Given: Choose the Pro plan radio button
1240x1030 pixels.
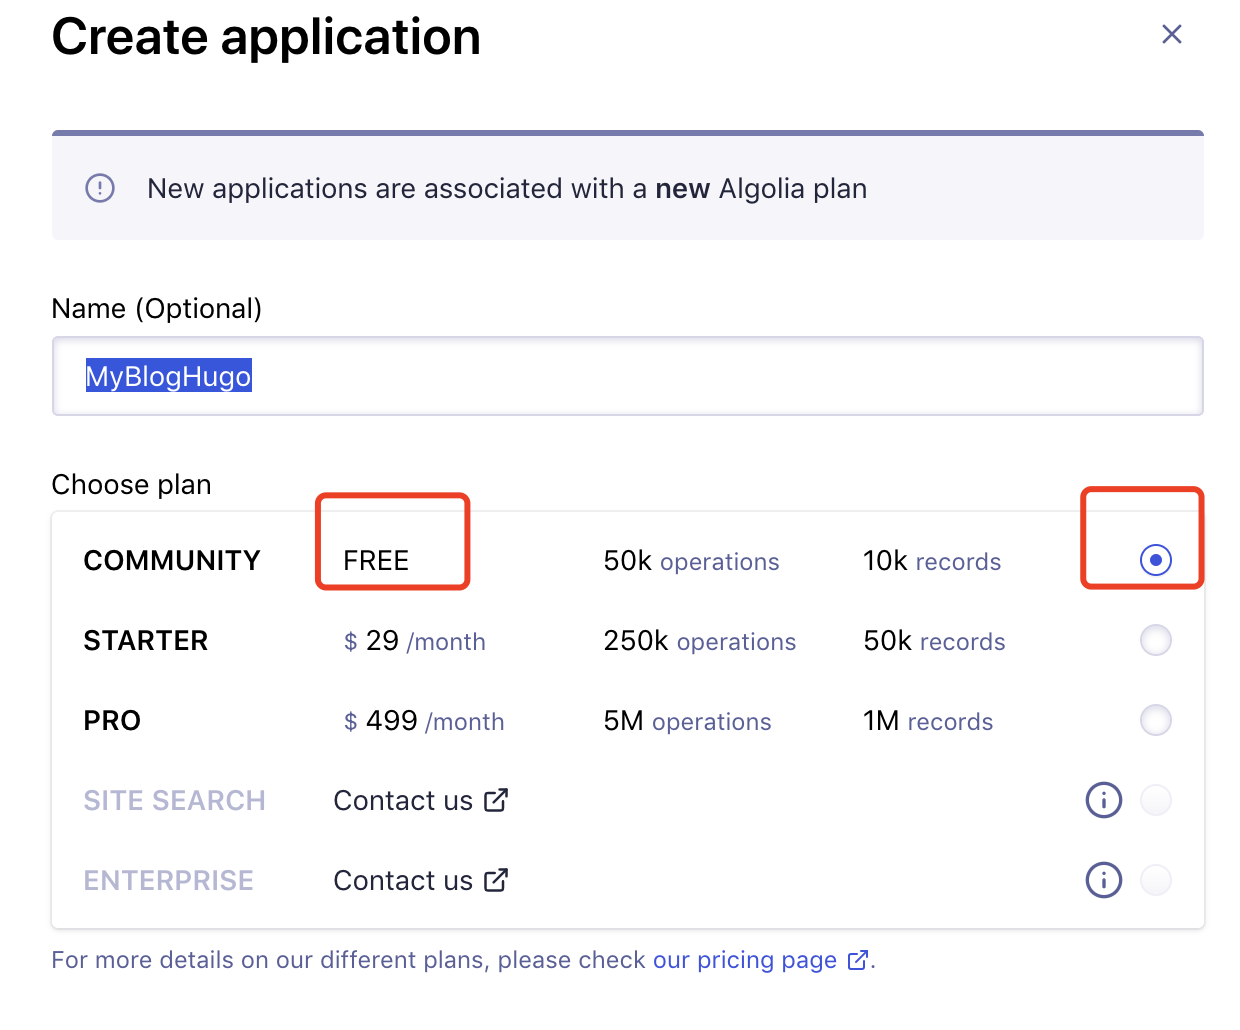Looking at the screenshot, I should (1155, 720).
